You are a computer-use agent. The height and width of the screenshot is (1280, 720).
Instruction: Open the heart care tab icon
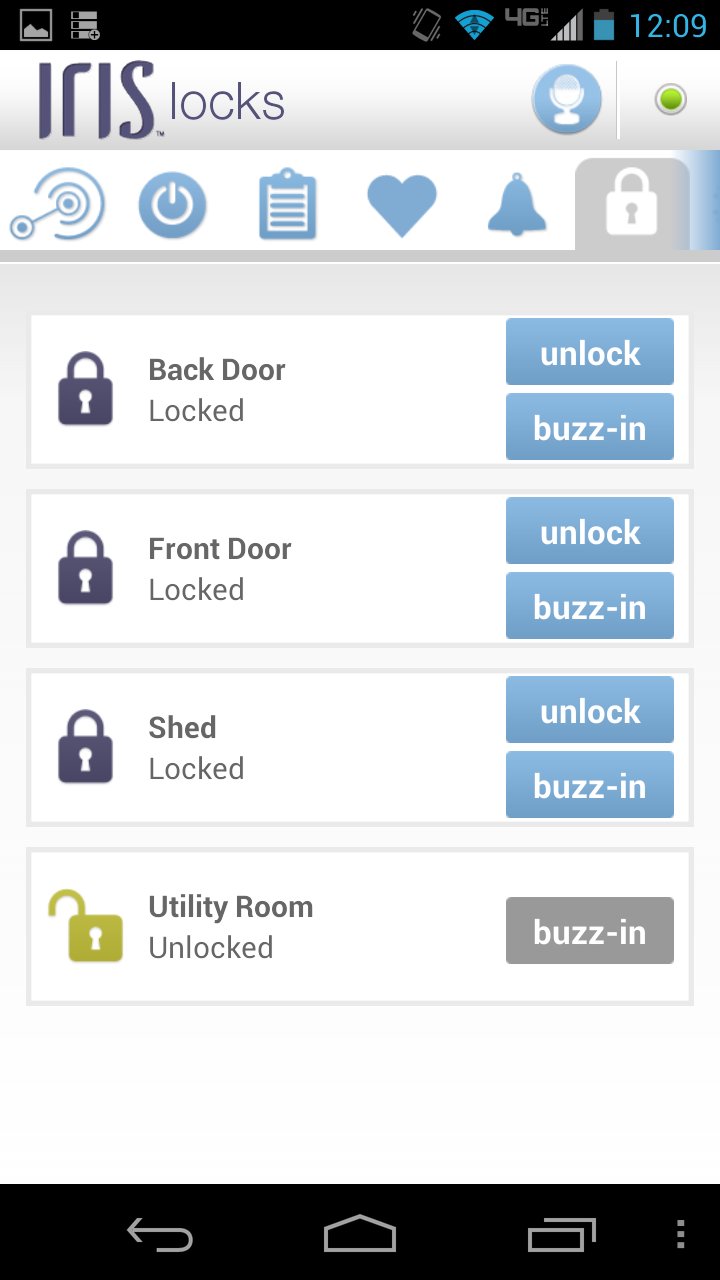(x=402, y=205)
